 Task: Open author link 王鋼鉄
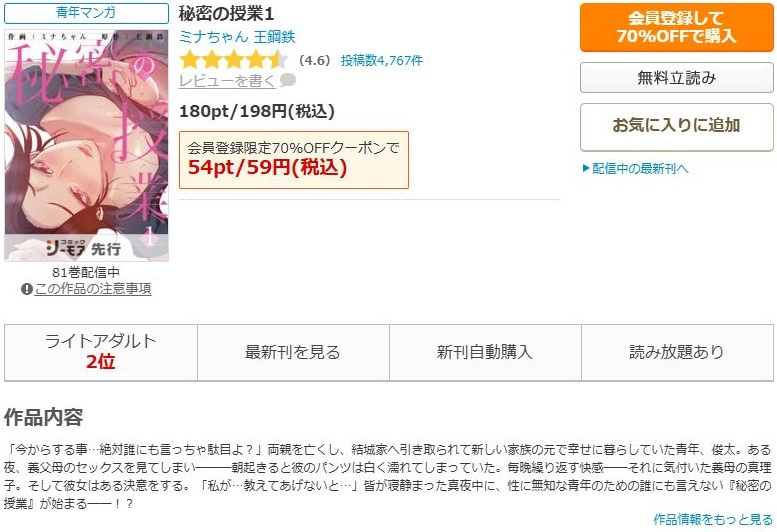click(274, 37)
